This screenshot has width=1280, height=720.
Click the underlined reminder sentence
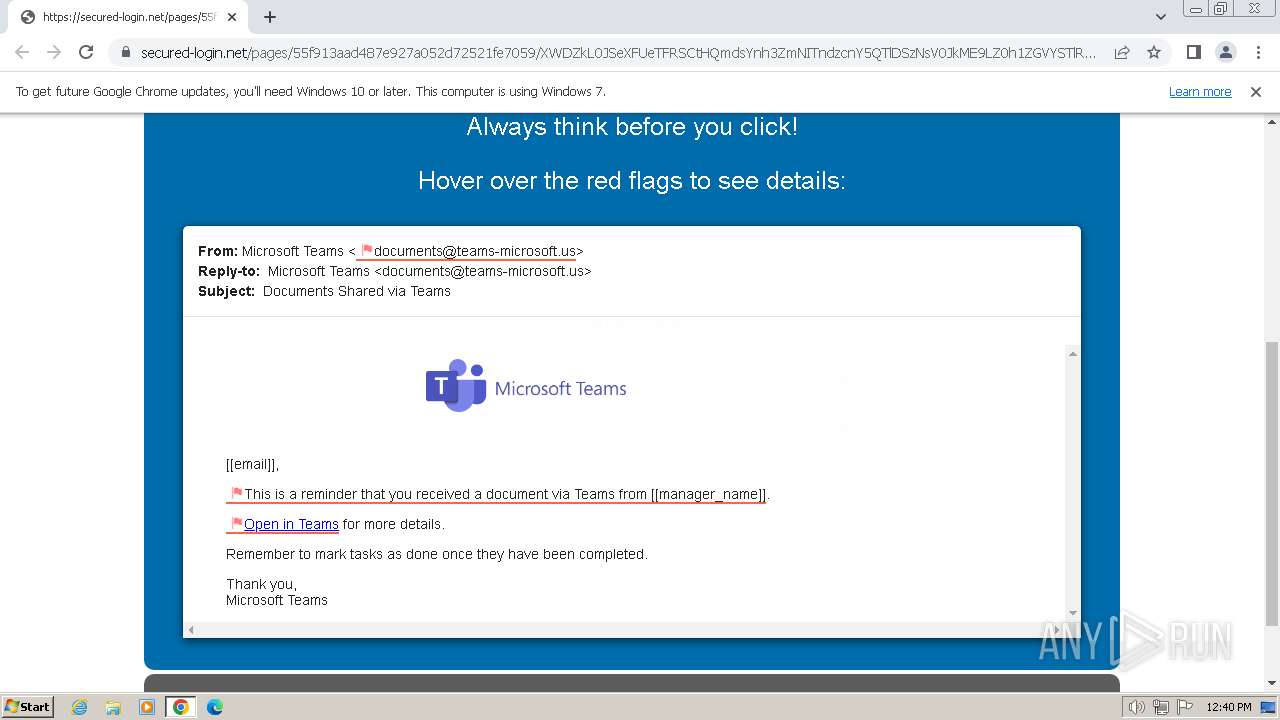pyautogui.click(x=506, y=494)
